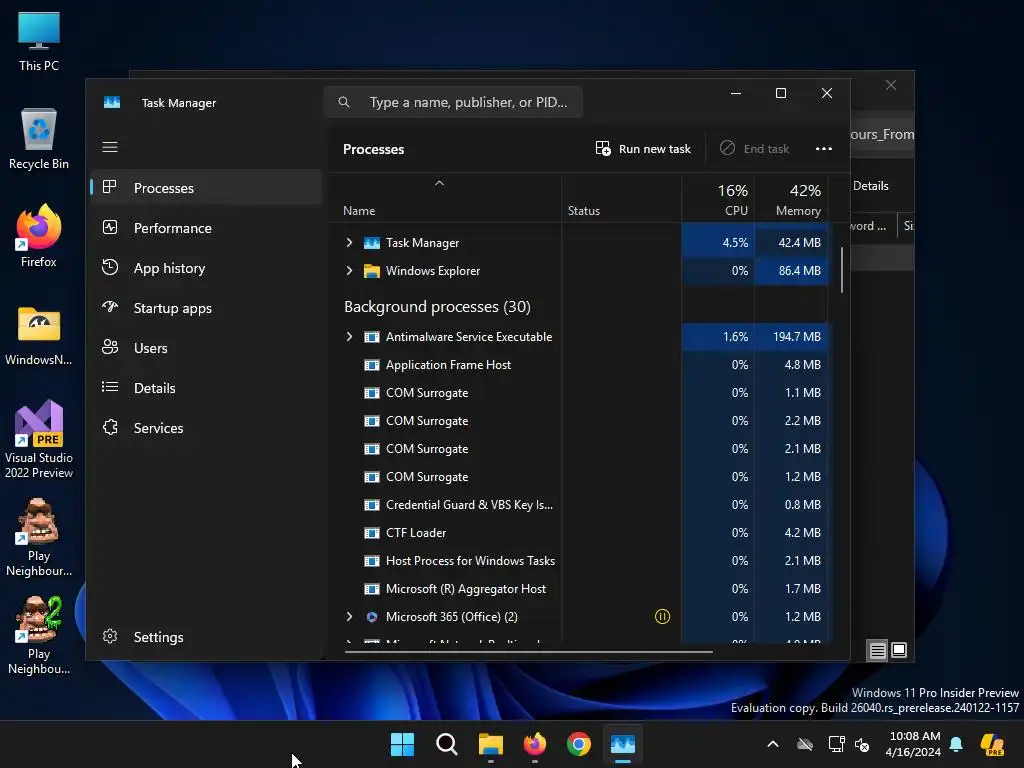
Task: Open the Windows Start button
Action: (402, 744)
